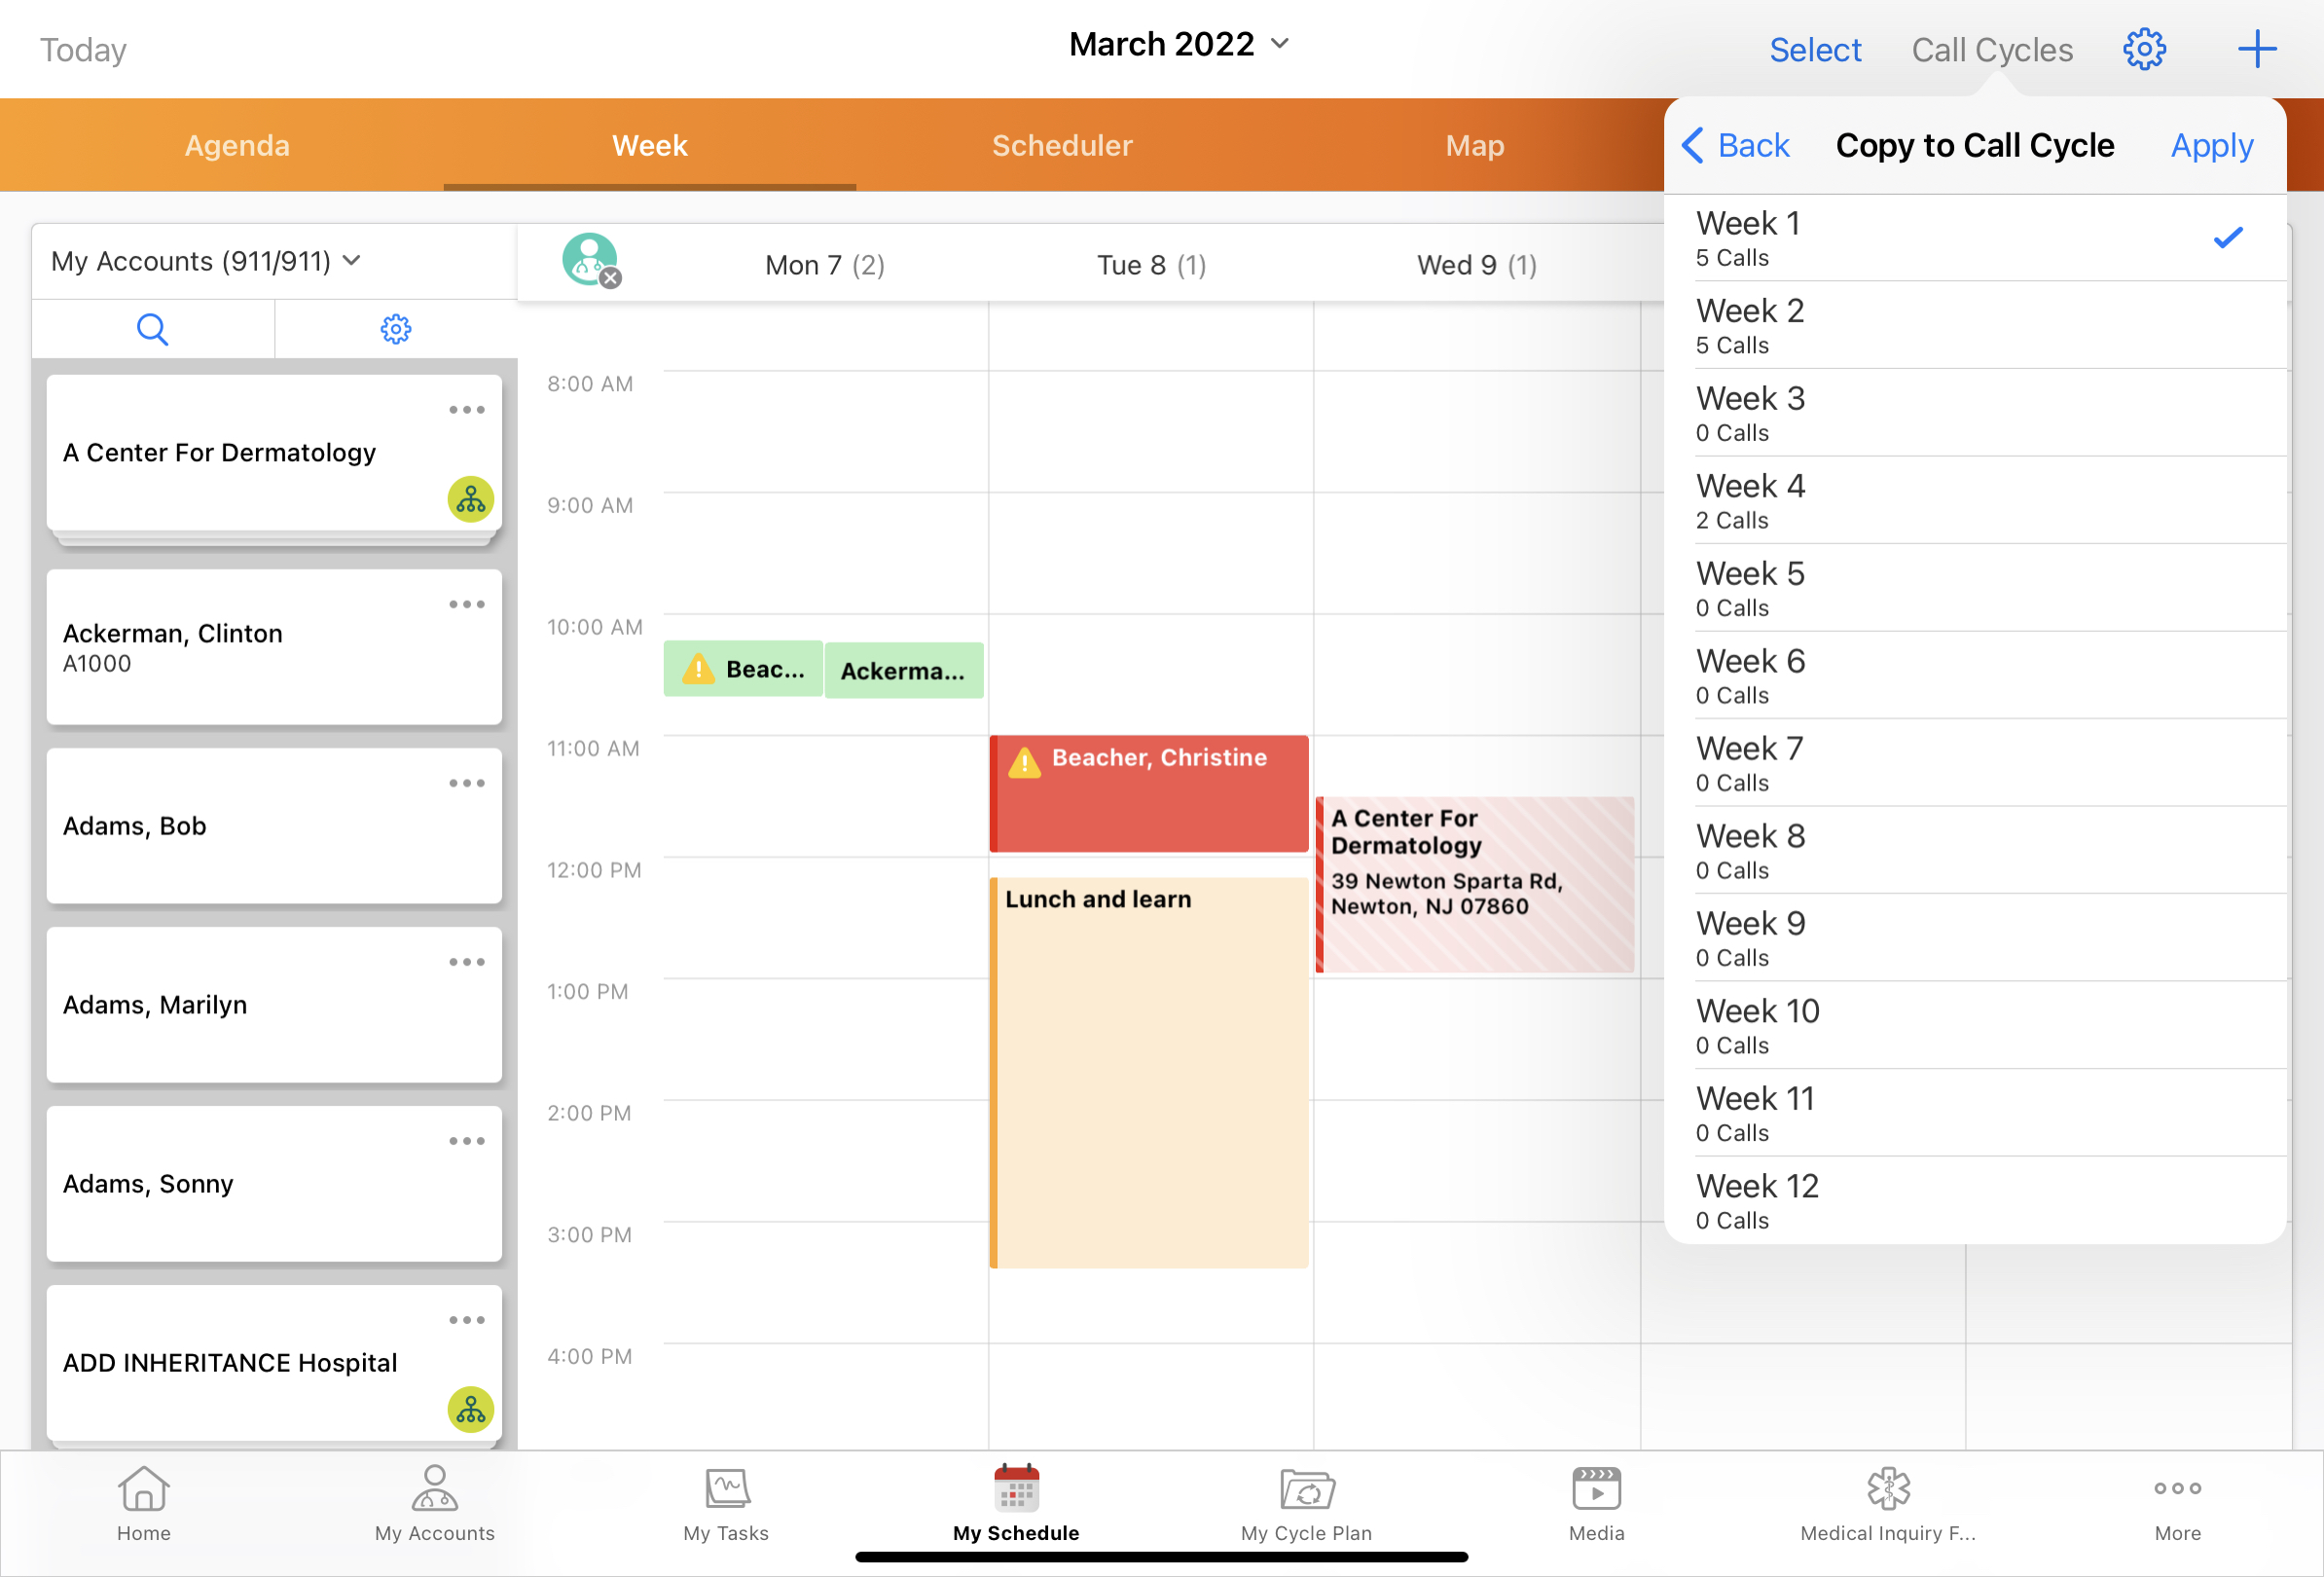Tap the search icon in the accounts panel
Image resolution: width=2324 pixels, height=1577 pixels.
(x=153, y=328)
